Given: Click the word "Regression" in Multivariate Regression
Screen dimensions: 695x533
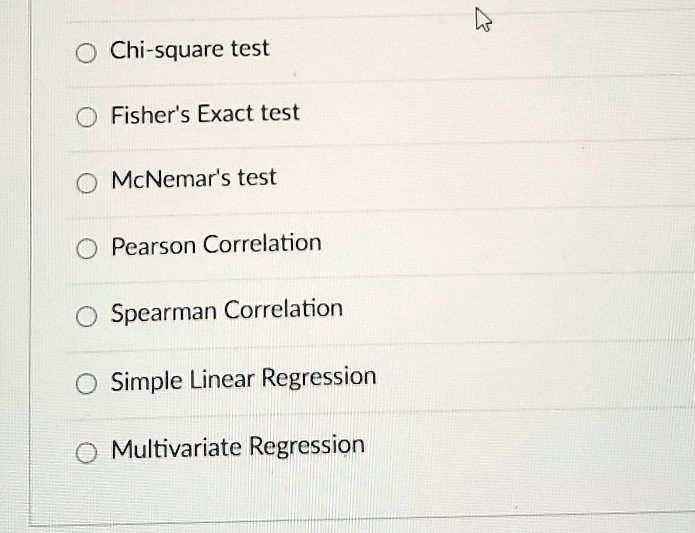Looking at the screenshot, I should tap(307, 446).
